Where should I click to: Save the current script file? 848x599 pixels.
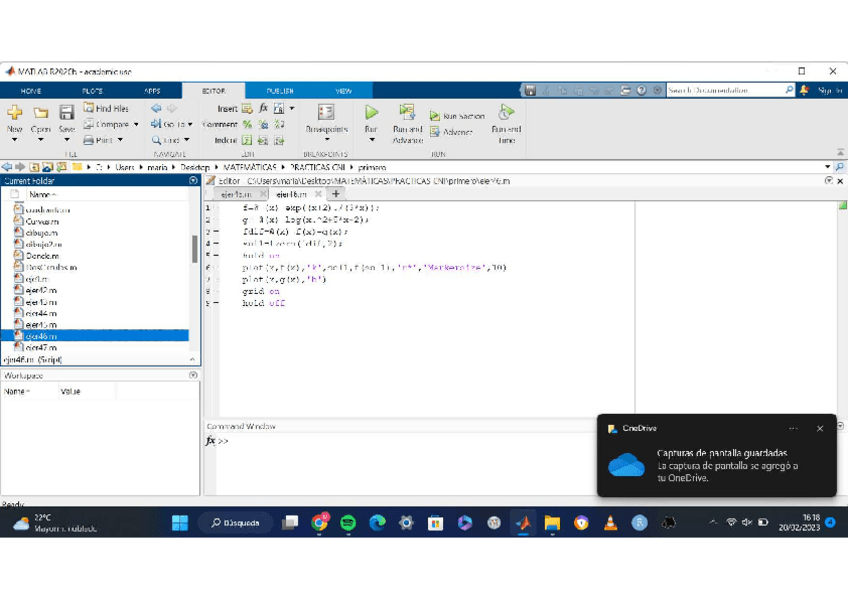[x=66, y=114]
